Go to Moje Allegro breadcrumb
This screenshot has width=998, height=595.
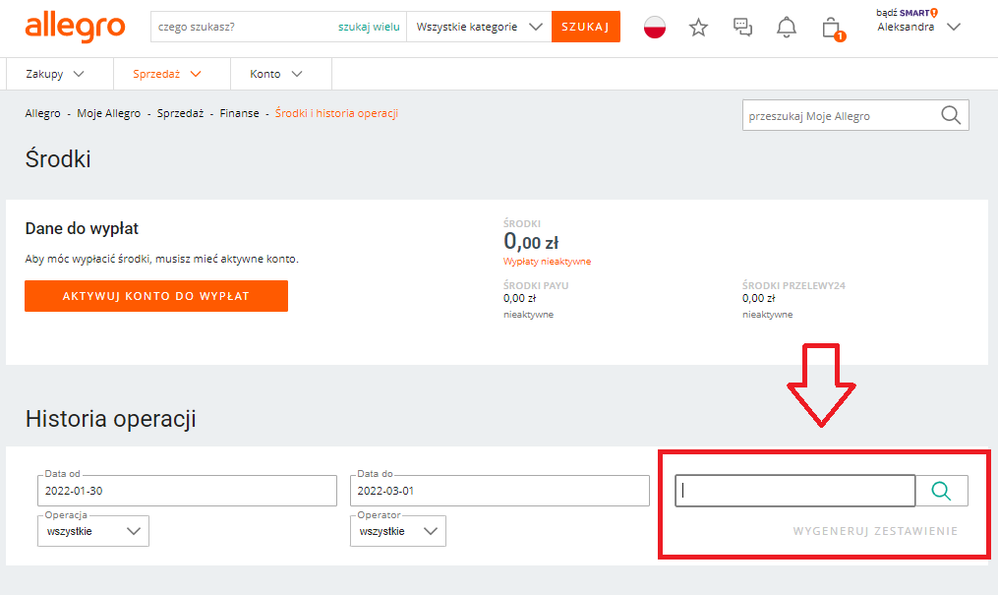pyautogui.click(x=109, y=113)
